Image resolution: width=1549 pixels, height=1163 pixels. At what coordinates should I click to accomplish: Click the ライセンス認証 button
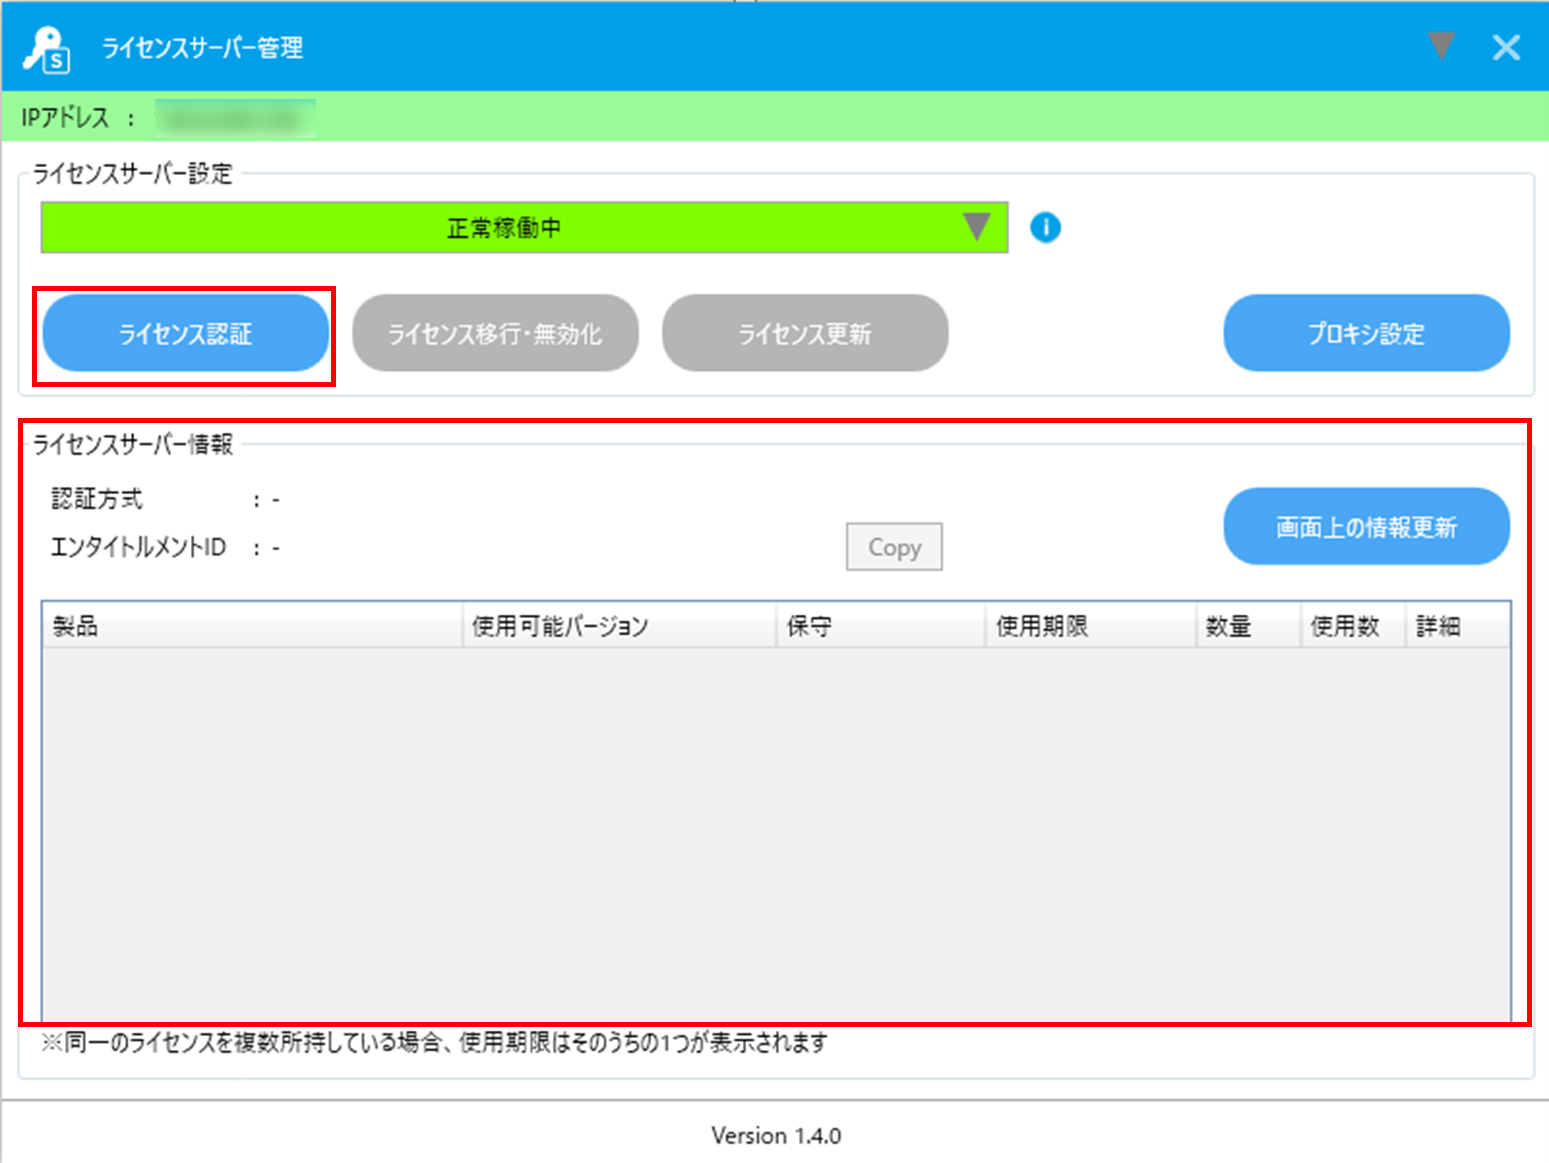click(x=185, y=334)
